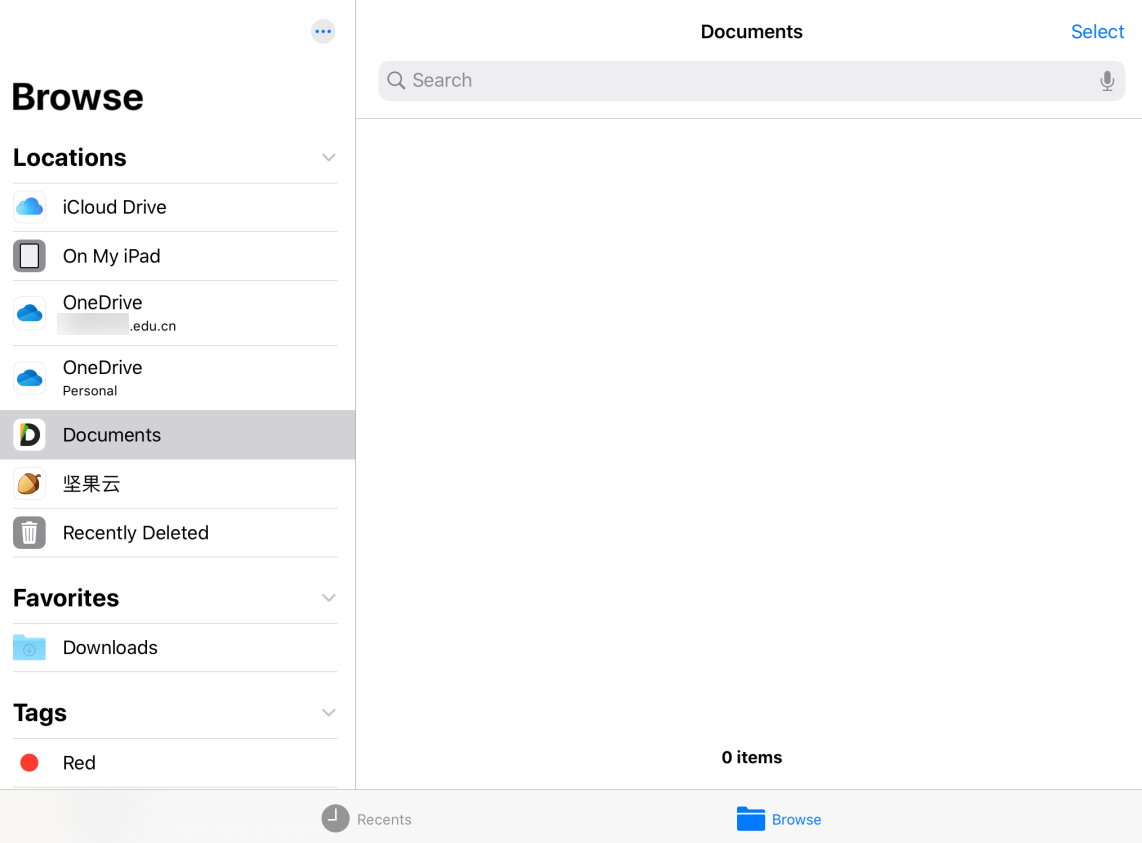Open the Downloads favorite folder
Screen dimensions: 1142x843
tap(110, 647)
